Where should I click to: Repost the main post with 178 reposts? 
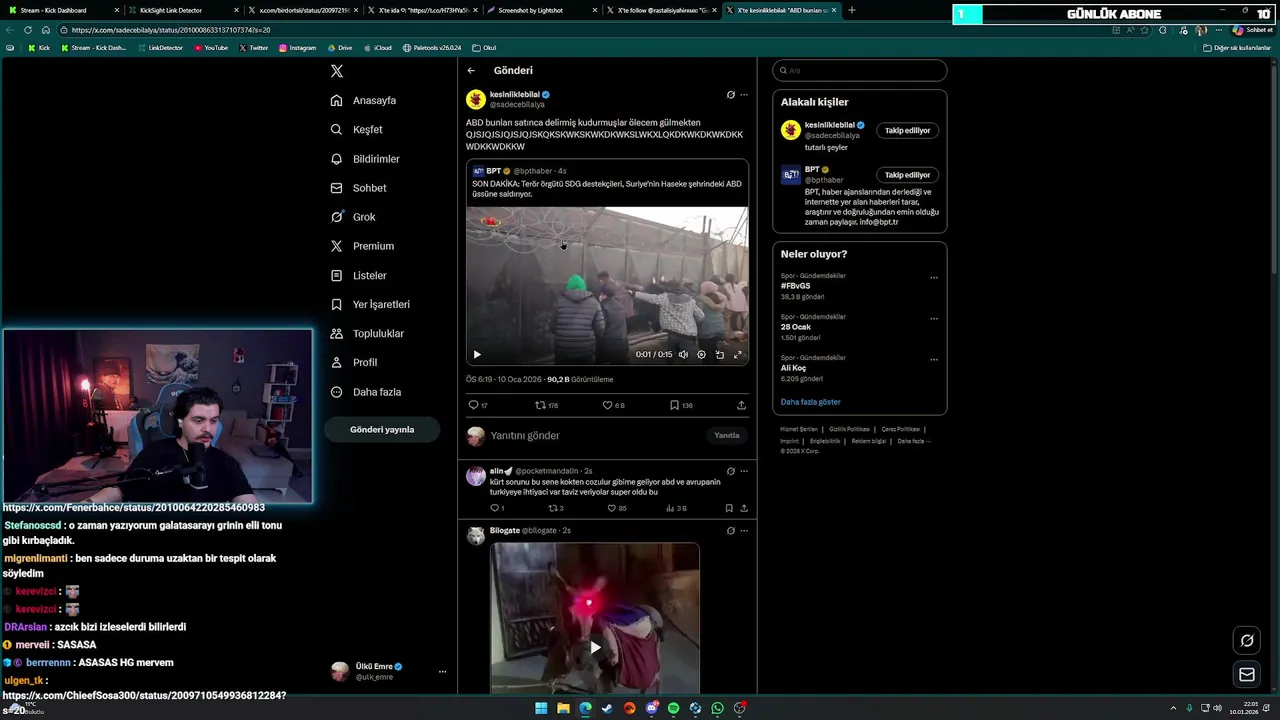click(x=547, y=405)
